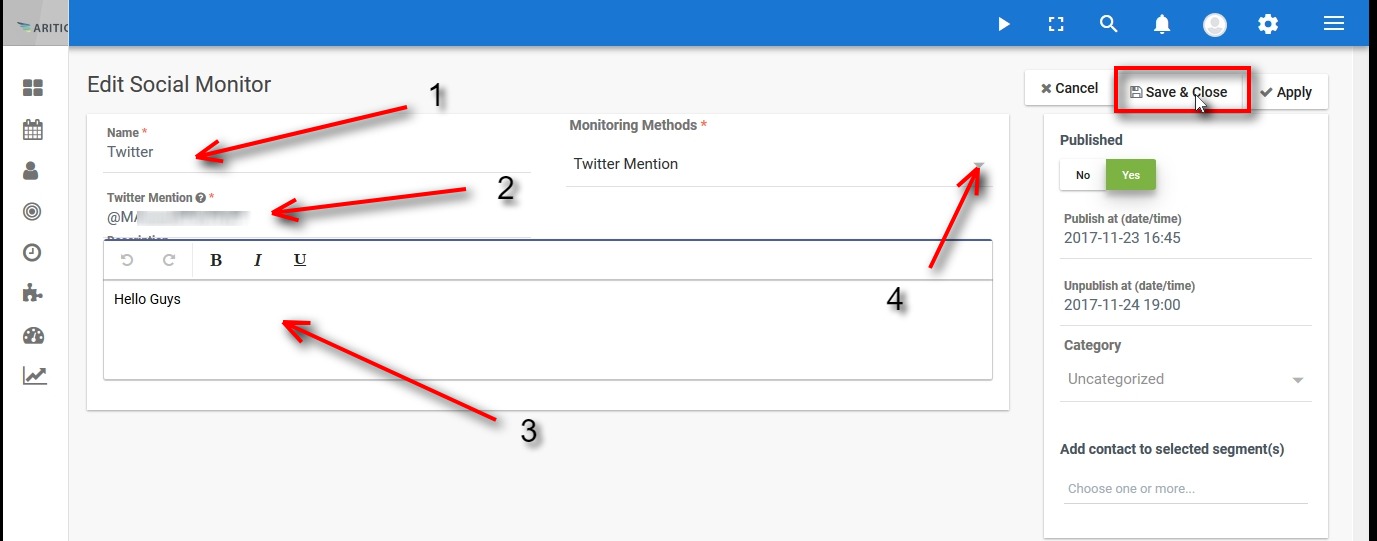Click the target icon in sidebar
Screen dimensions: 1377x541
[32, 211]
